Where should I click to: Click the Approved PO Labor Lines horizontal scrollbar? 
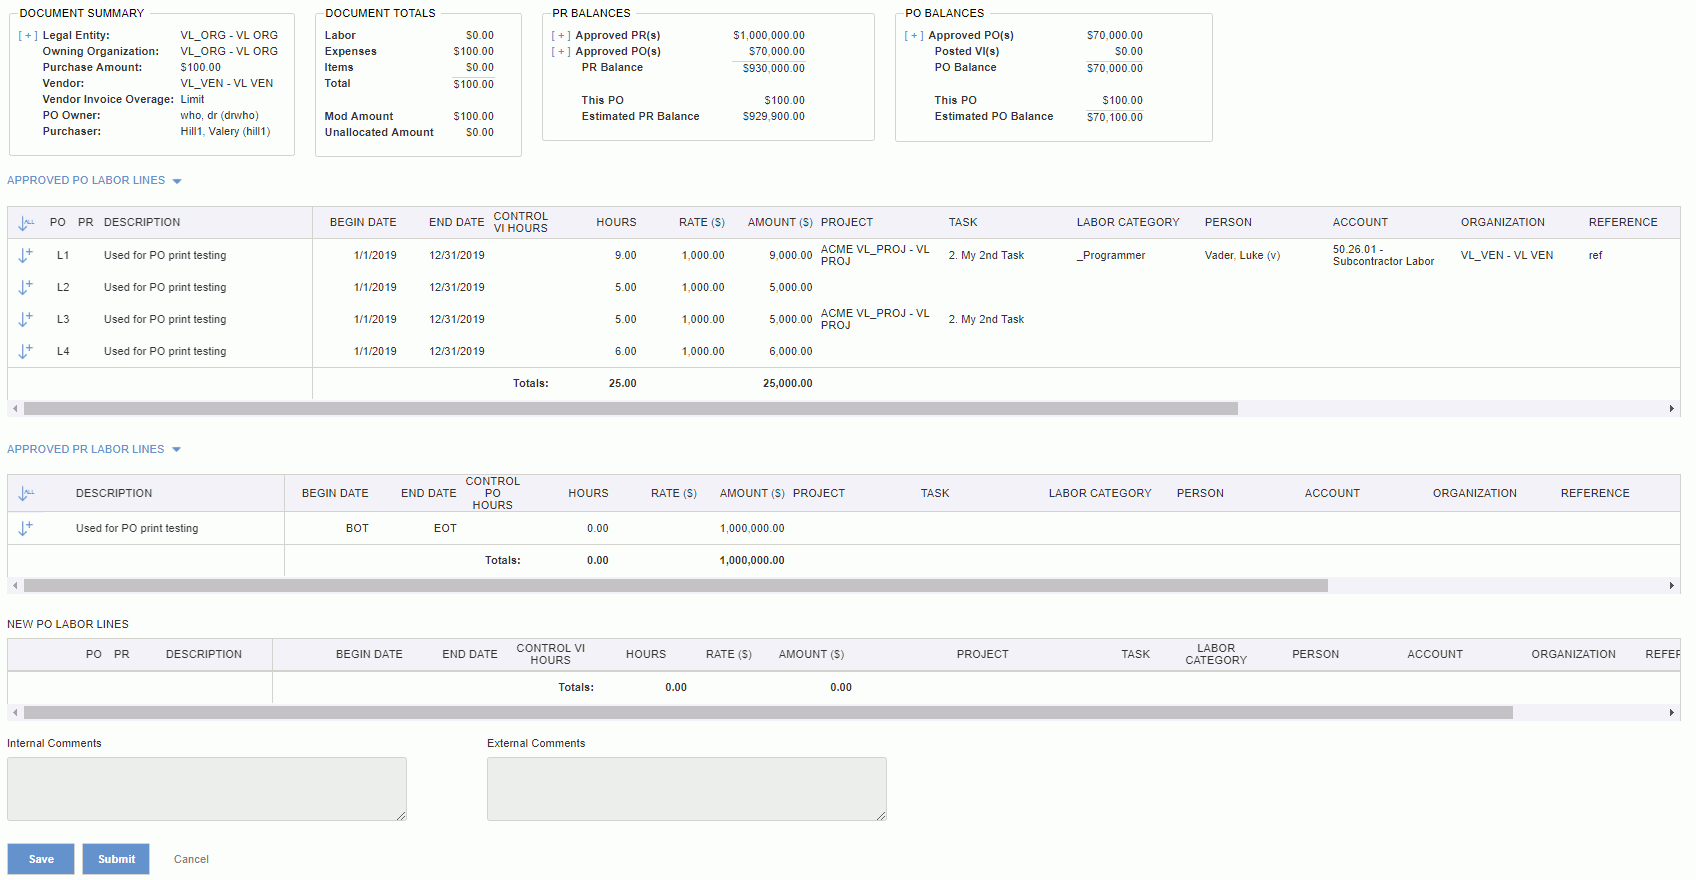click(631, 408)
